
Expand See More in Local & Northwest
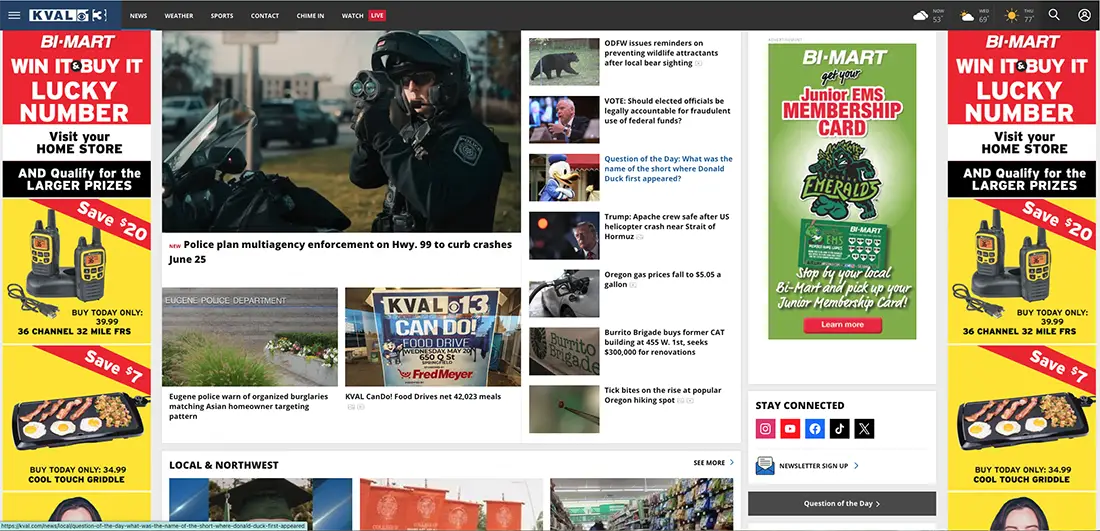coord(713,463)
